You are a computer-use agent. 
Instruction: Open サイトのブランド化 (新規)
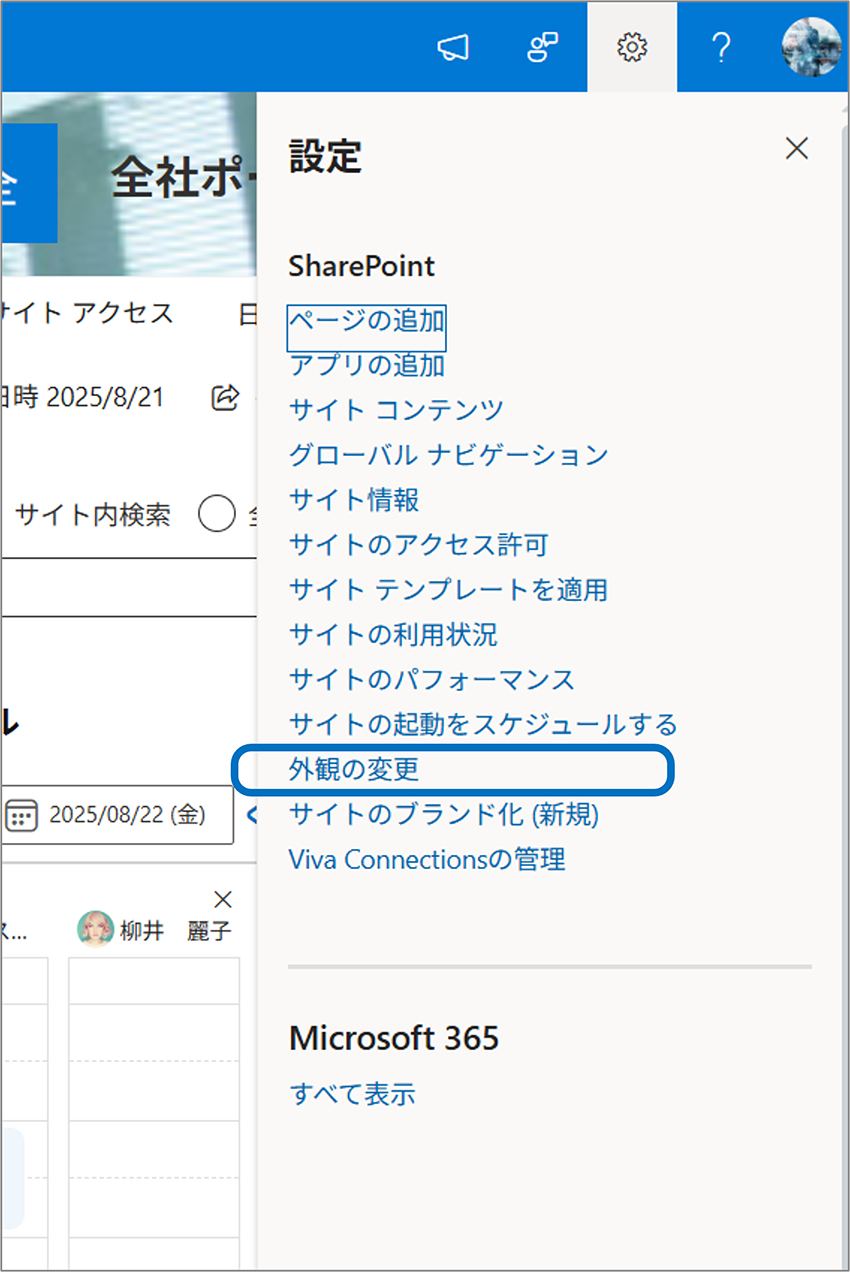tap(443, 815)
